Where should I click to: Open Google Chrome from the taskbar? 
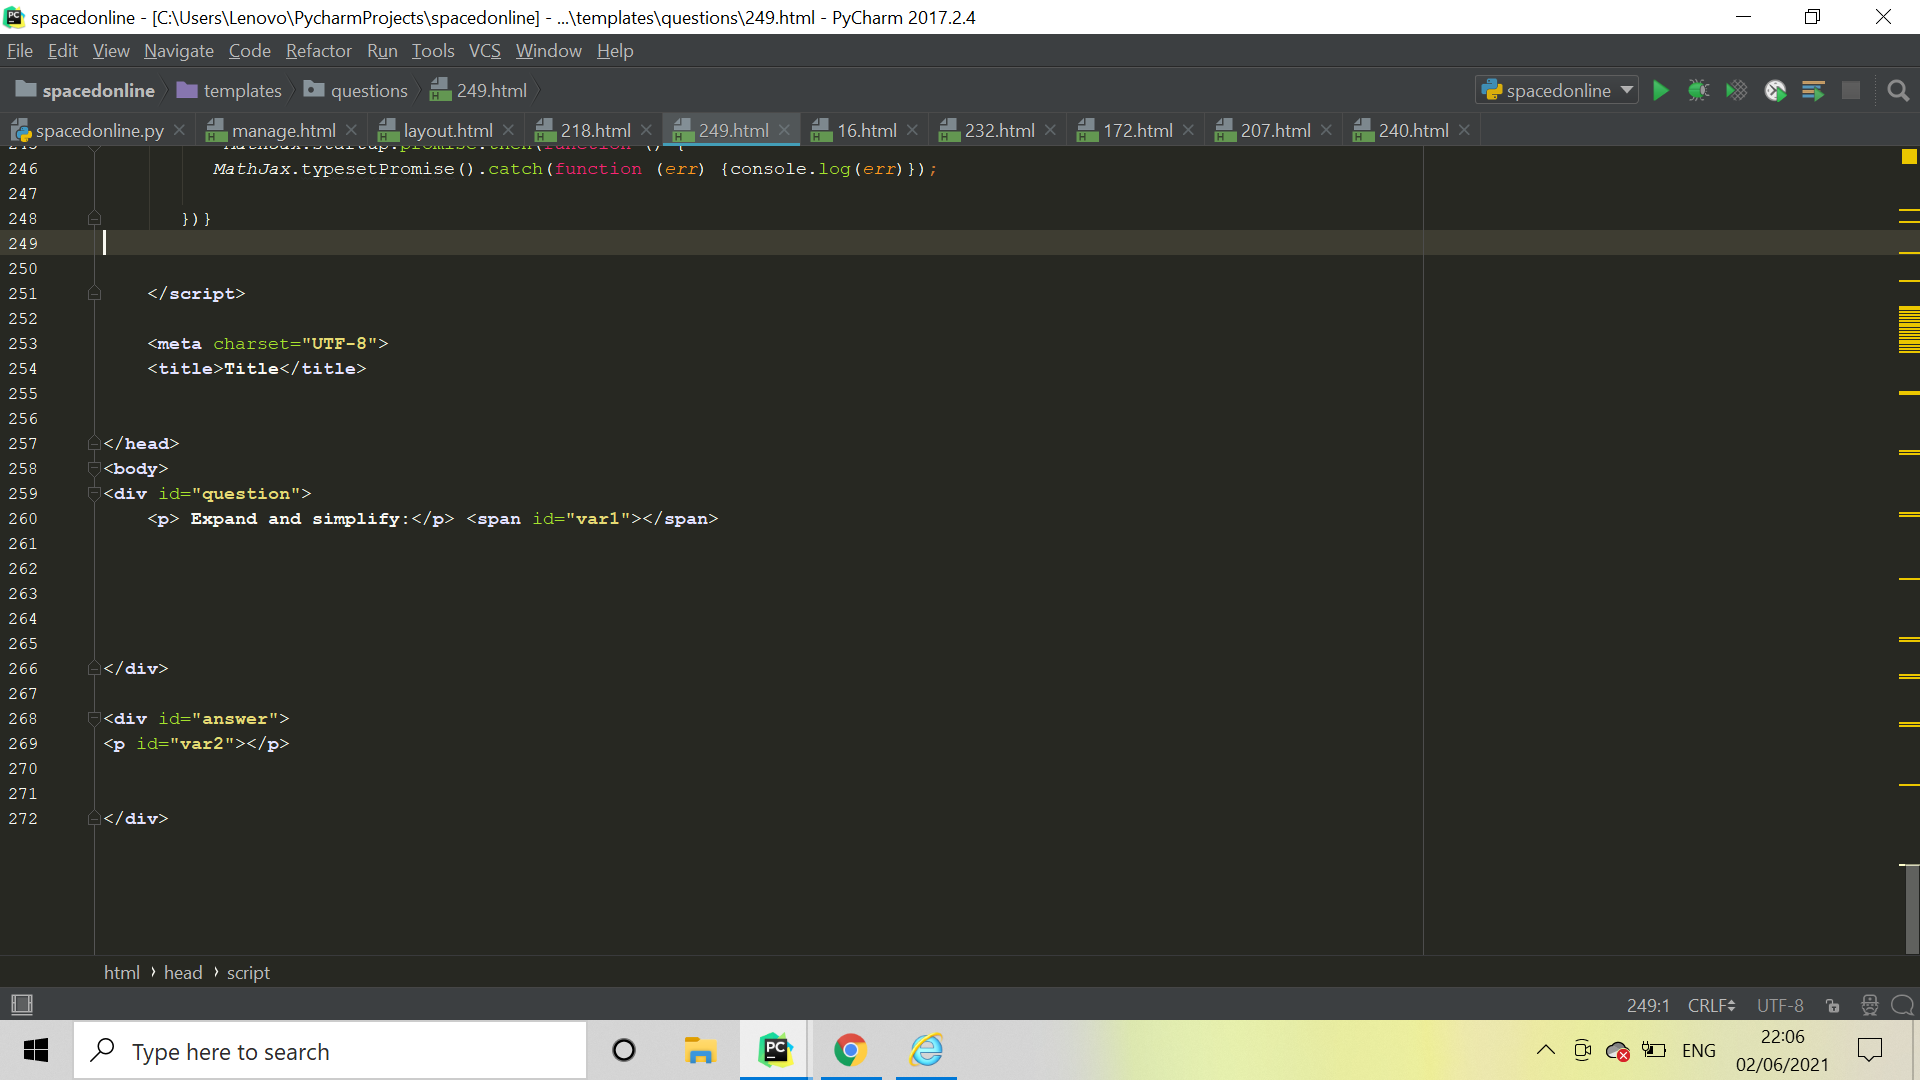(851, 1050)
